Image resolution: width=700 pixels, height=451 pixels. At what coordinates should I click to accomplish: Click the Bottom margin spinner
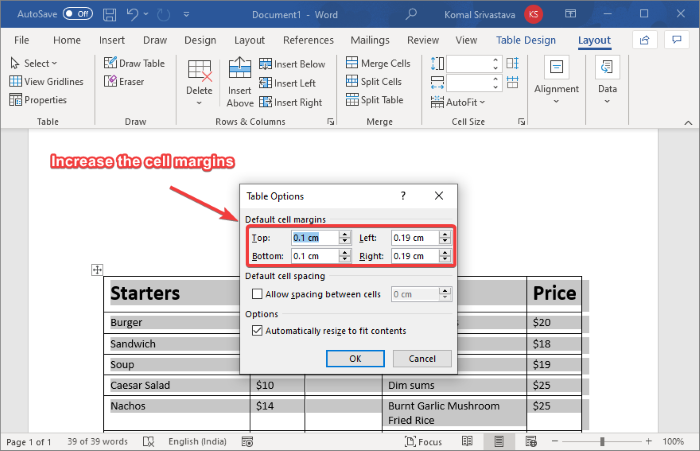[345, 256]
